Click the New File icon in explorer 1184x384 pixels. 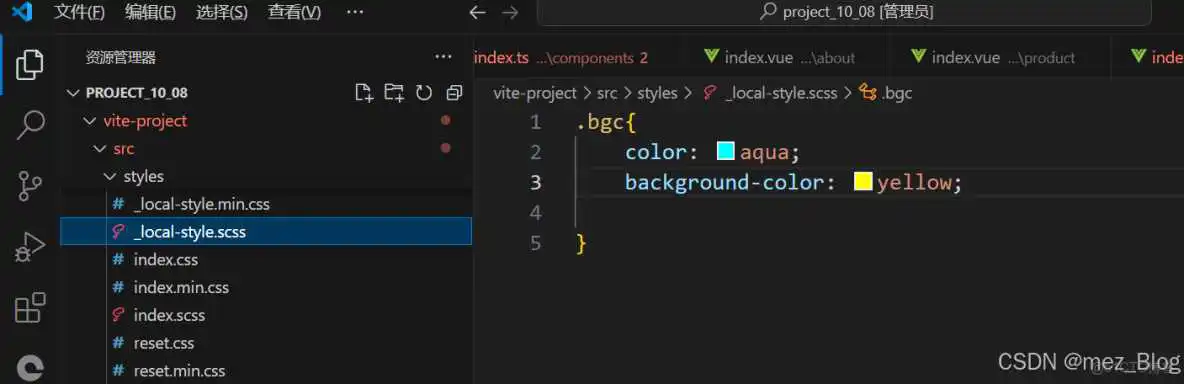[x=364, y=93]
